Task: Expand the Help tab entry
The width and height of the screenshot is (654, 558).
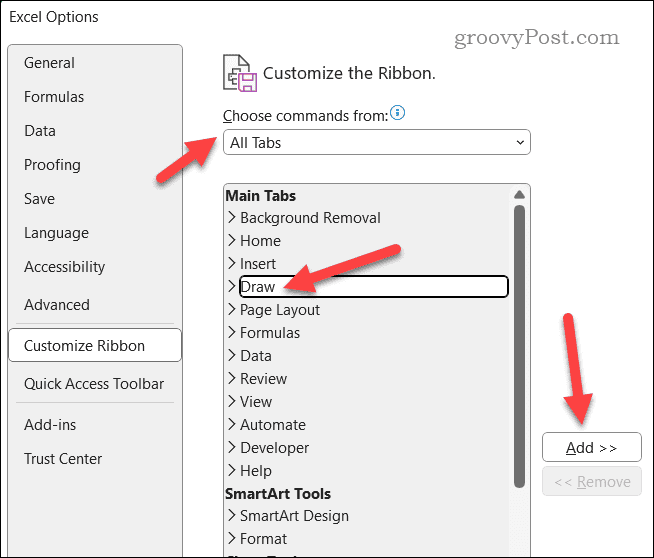Action: point(232,470)
